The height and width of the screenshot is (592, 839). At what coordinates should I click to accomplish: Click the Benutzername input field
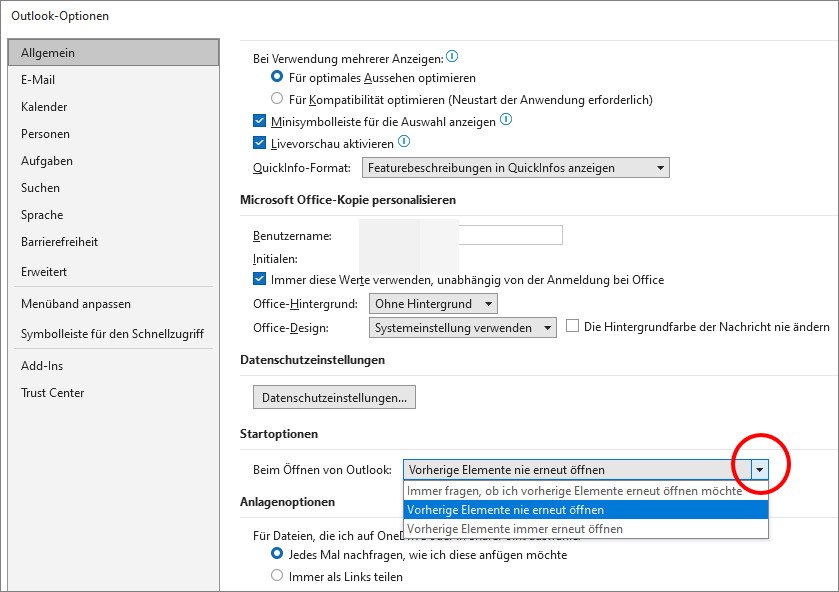click(x=510, y=235)
